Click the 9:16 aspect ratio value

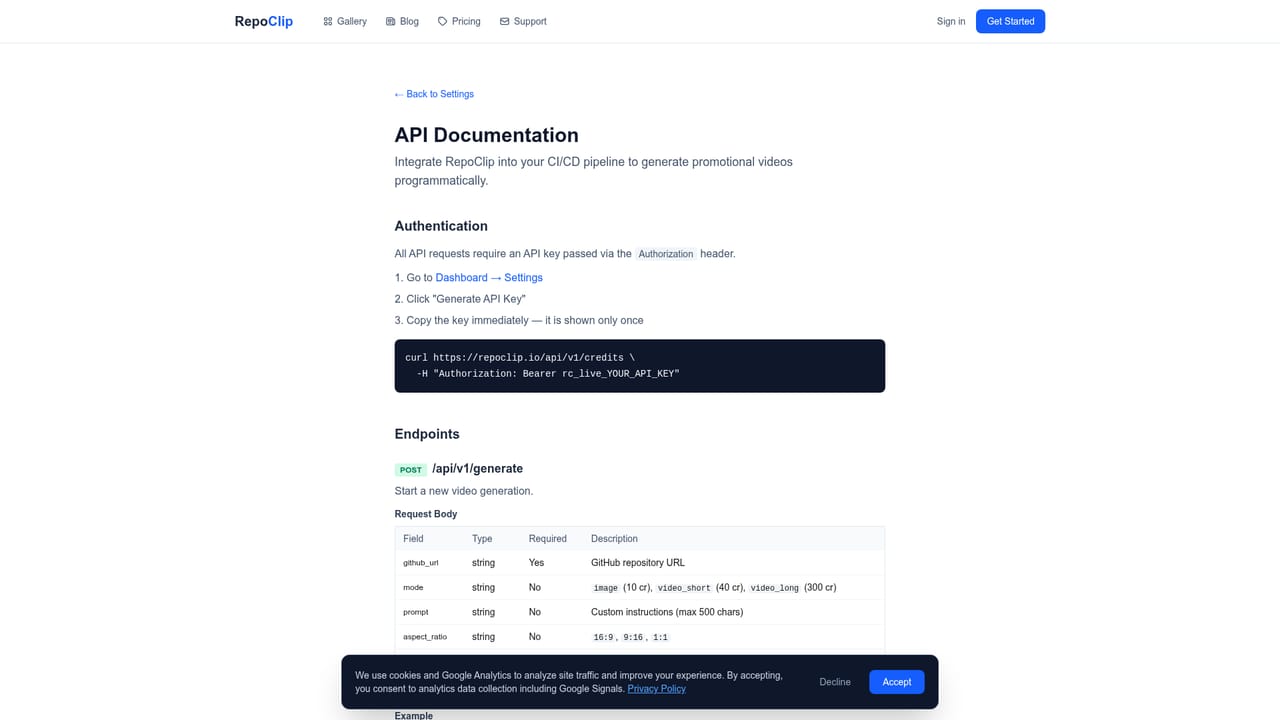pyautogui.click(x=633, y=637)
